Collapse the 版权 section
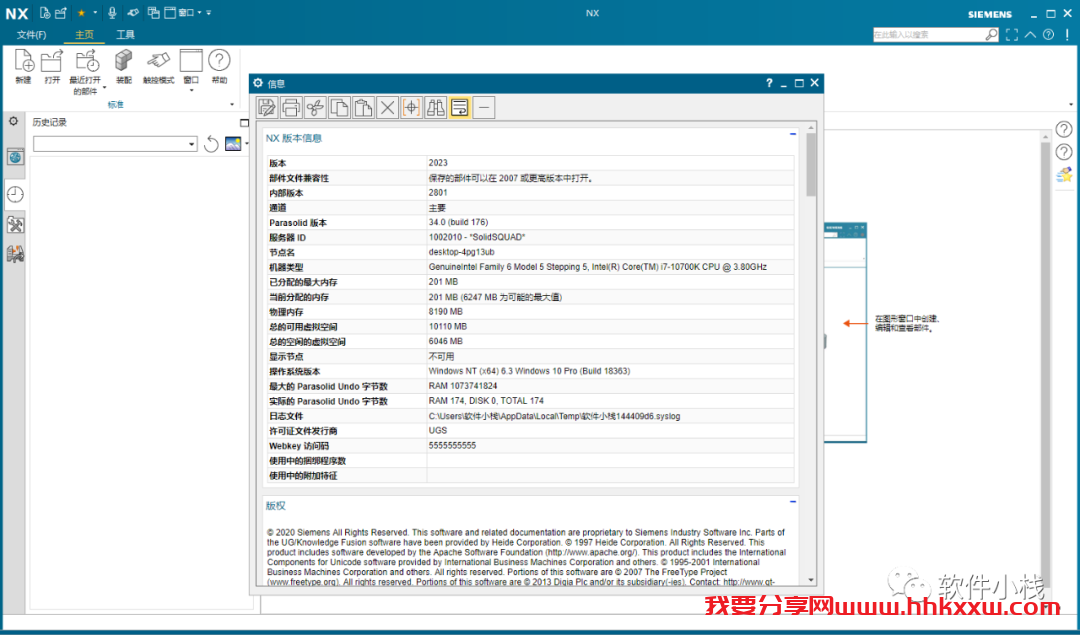 click(793, 501)
